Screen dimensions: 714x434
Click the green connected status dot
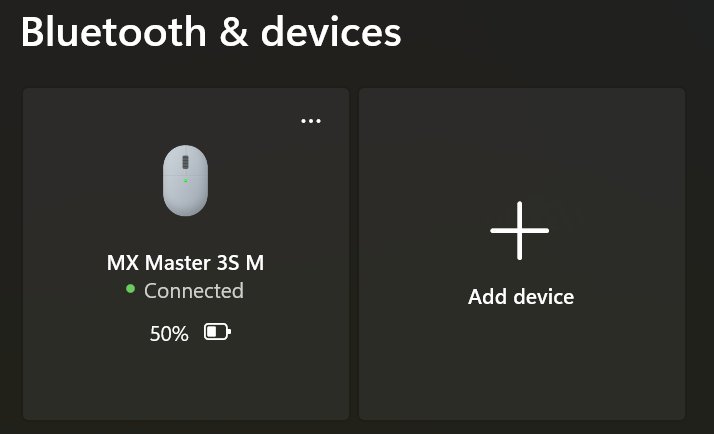(130, 289)
